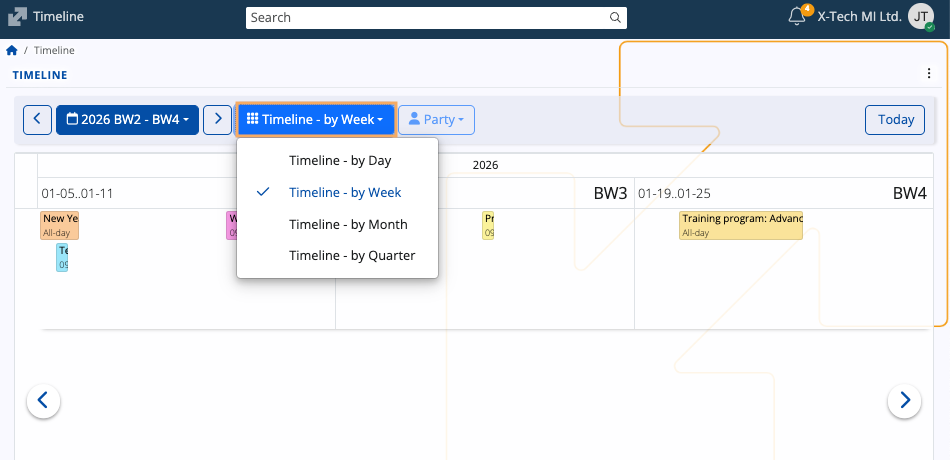Expand the Party filter dropdown
The image size is (950, 460).
point(436,120)
